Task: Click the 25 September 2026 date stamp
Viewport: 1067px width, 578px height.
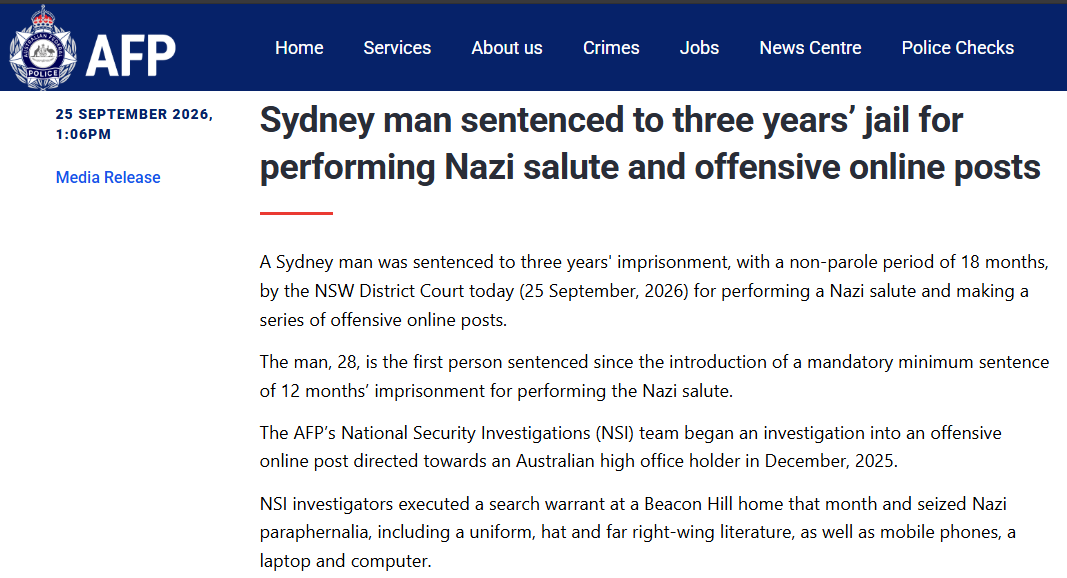Action: [134, 114]
